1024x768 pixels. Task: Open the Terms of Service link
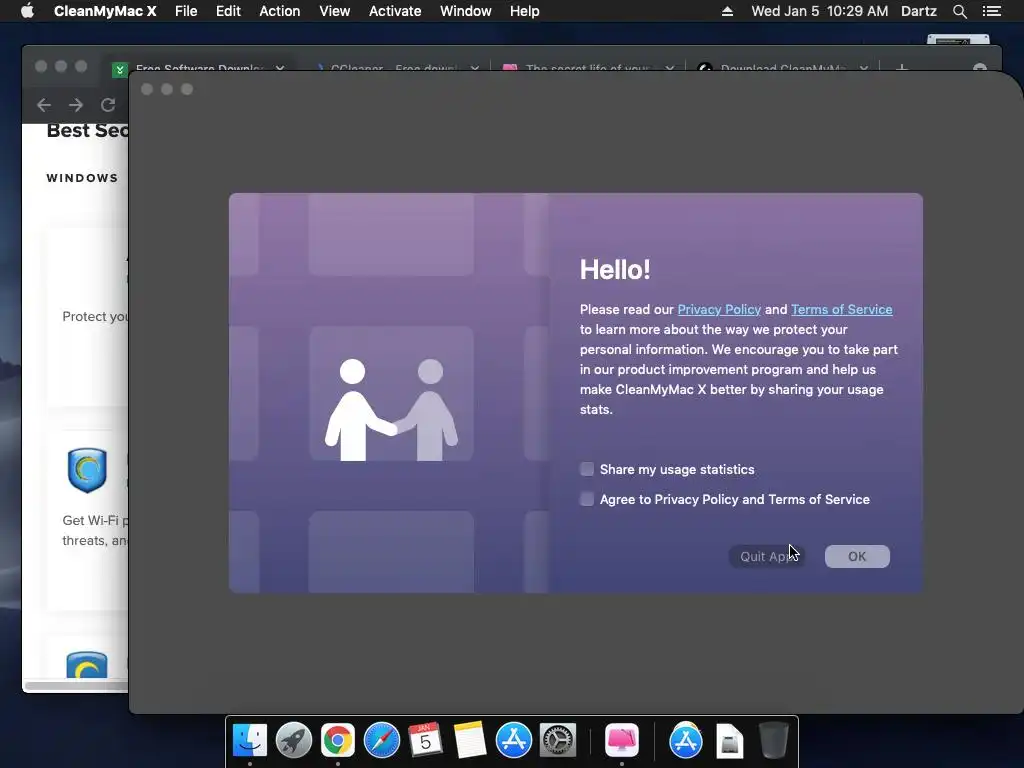click(841, 310)
